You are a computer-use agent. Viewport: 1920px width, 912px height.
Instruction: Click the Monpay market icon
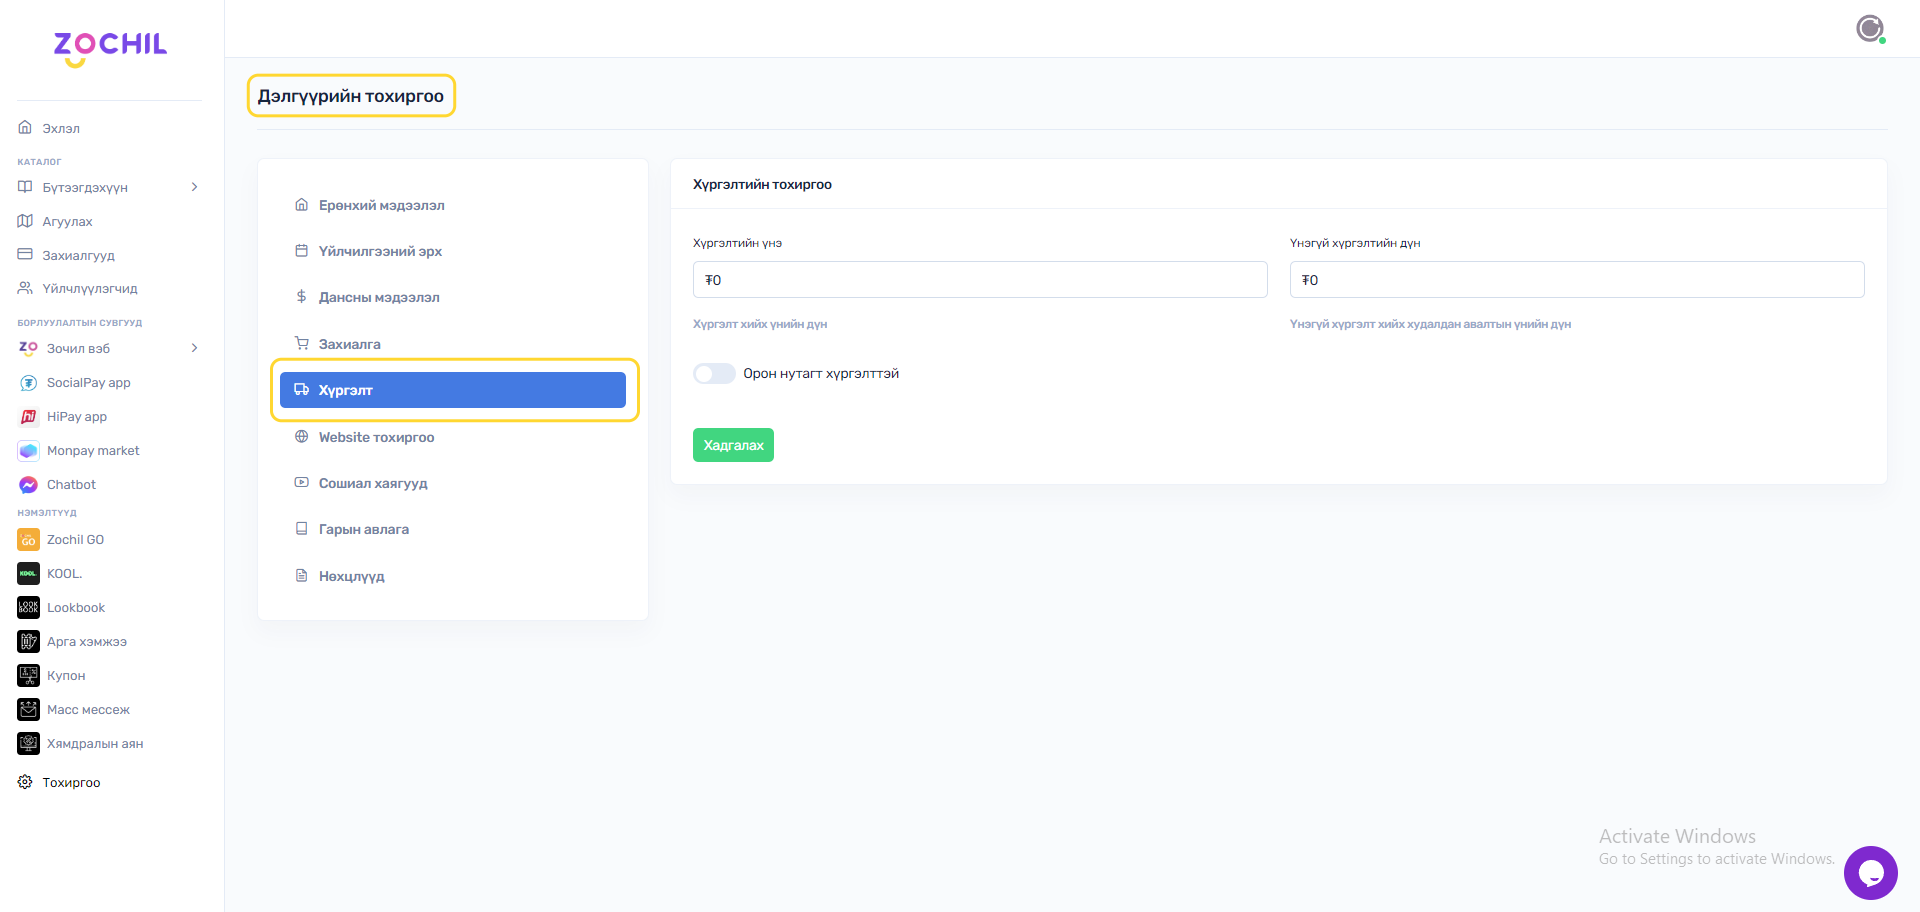28,451
